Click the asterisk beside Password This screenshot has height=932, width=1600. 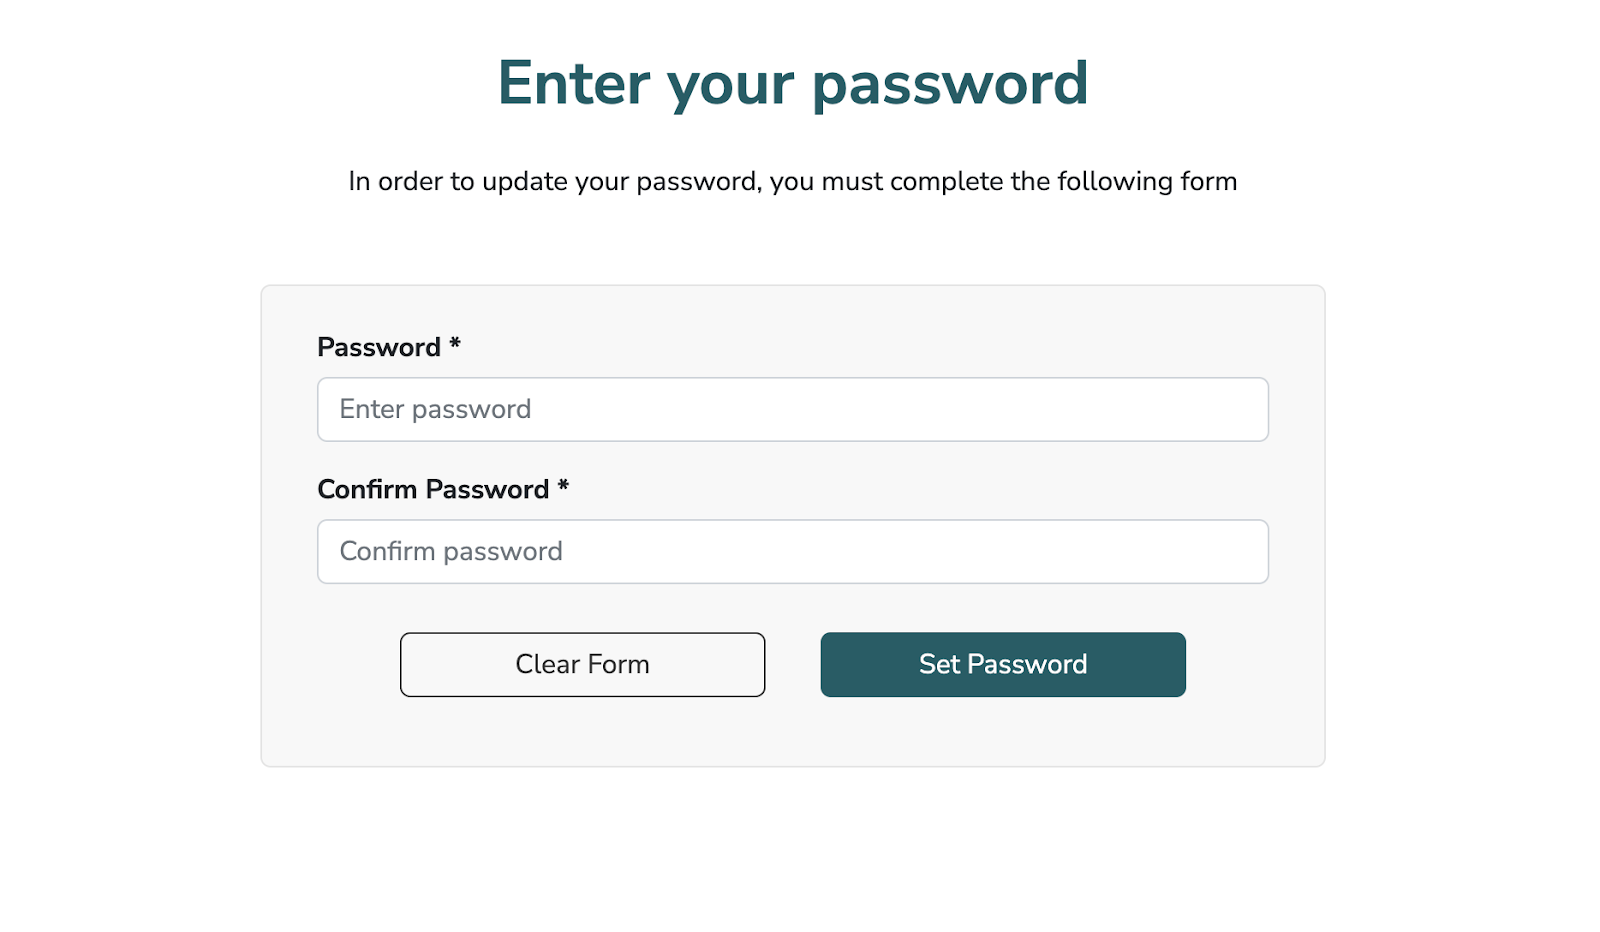tap(455, 345)
